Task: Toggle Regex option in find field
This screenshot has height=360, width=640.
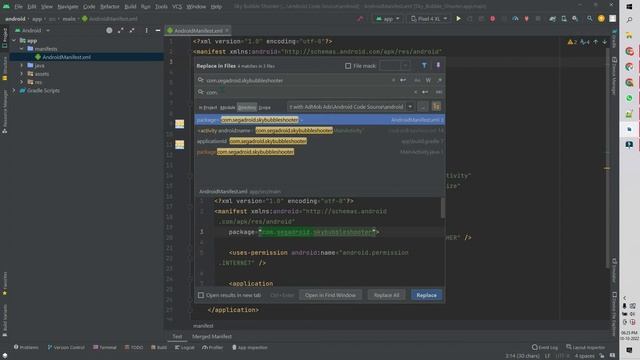Action: point(439,80)
